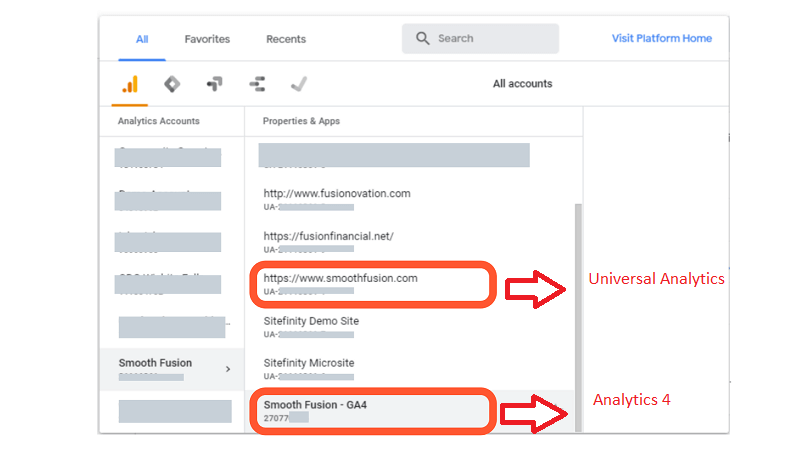Follow the Visit Platform Home link
800x450 pixels.
[x=662, y=38]
